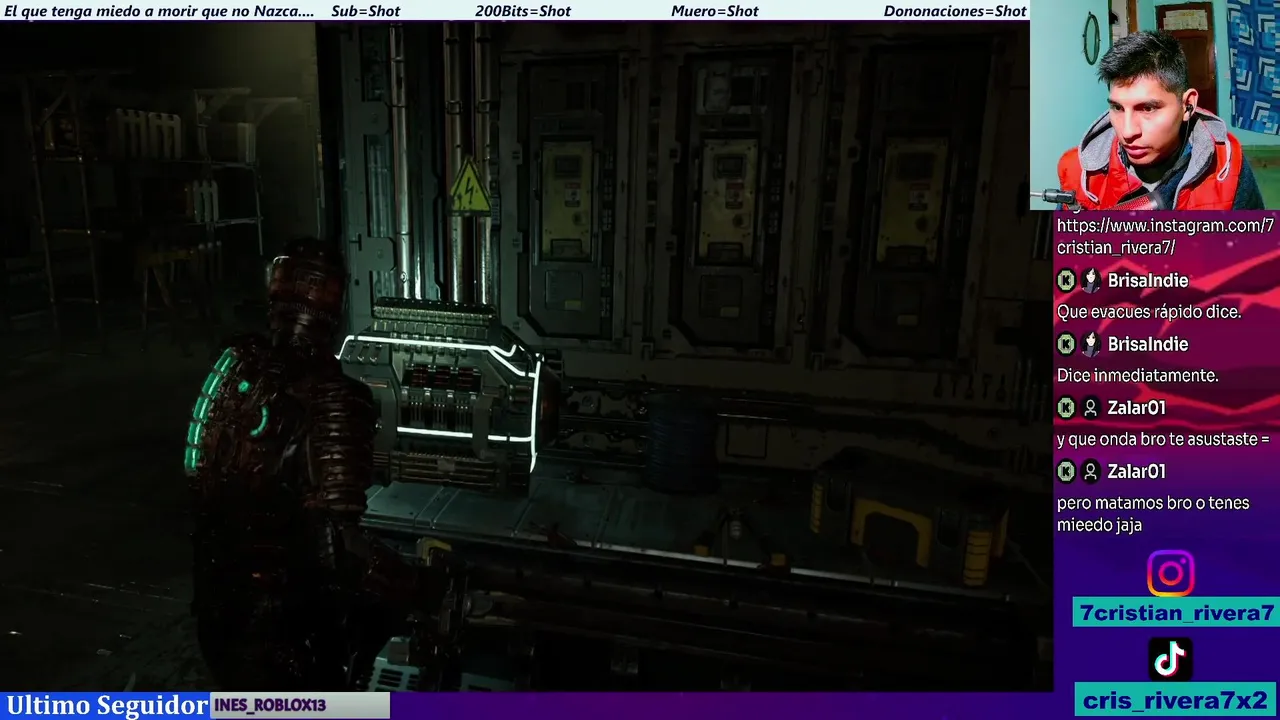Click 'Sub=Shot' text in top banner
The width and height of the screenshot is (1280, 720).
tap(365, 11)
